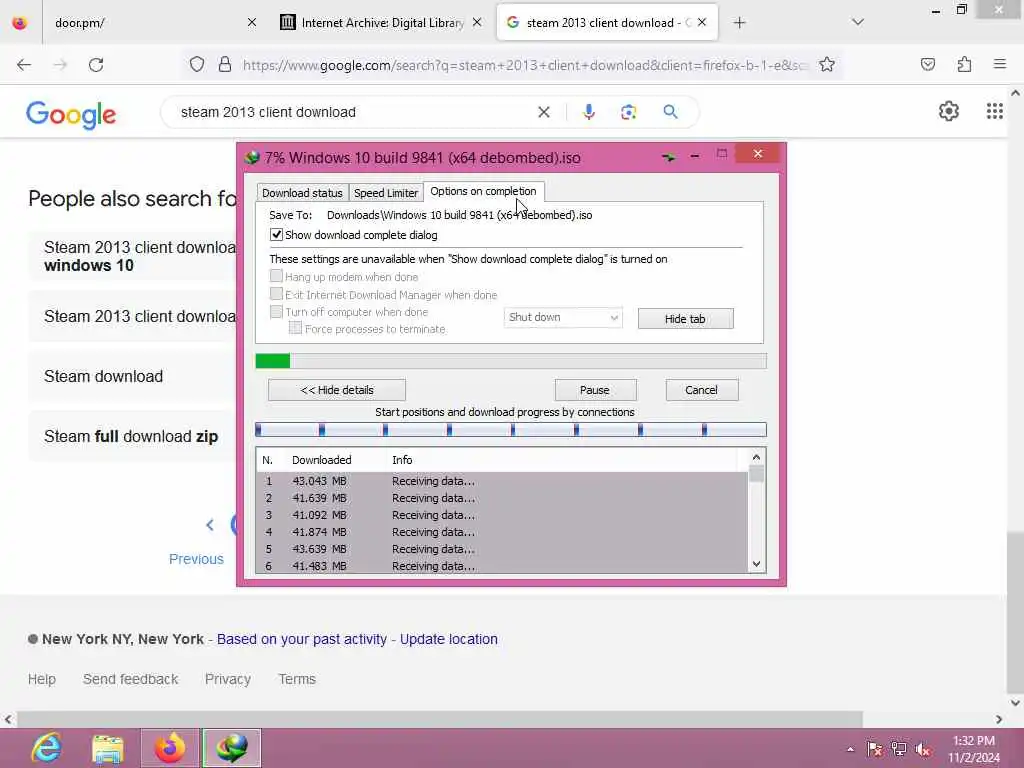Select Internet Download Manager taskbar button
The image size is (1024, 768).
click(x=232, y=748)
